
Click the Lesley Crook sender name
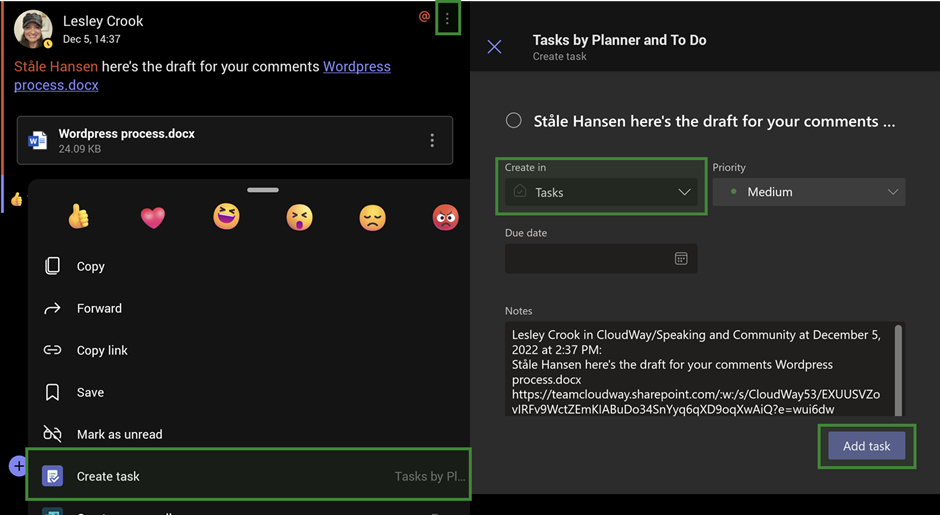click(x=103, y=21)
